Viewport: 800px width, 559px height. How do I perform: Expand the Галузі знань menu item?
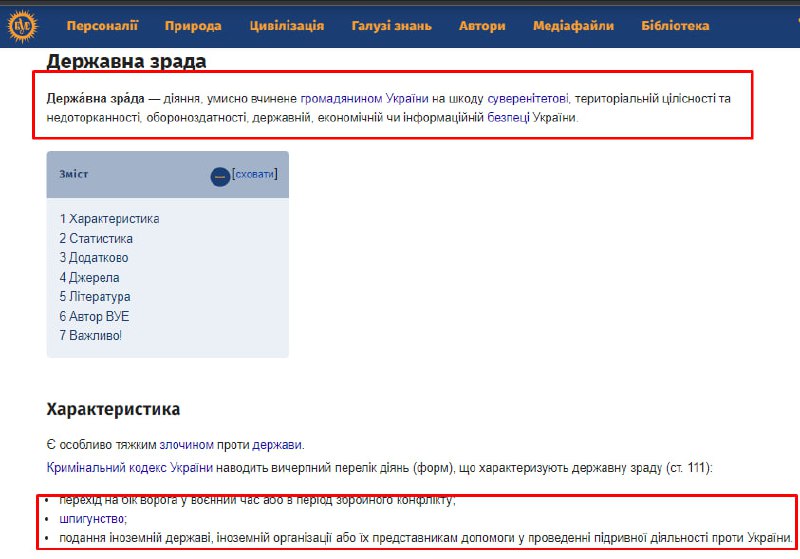(x=391, y=26)
